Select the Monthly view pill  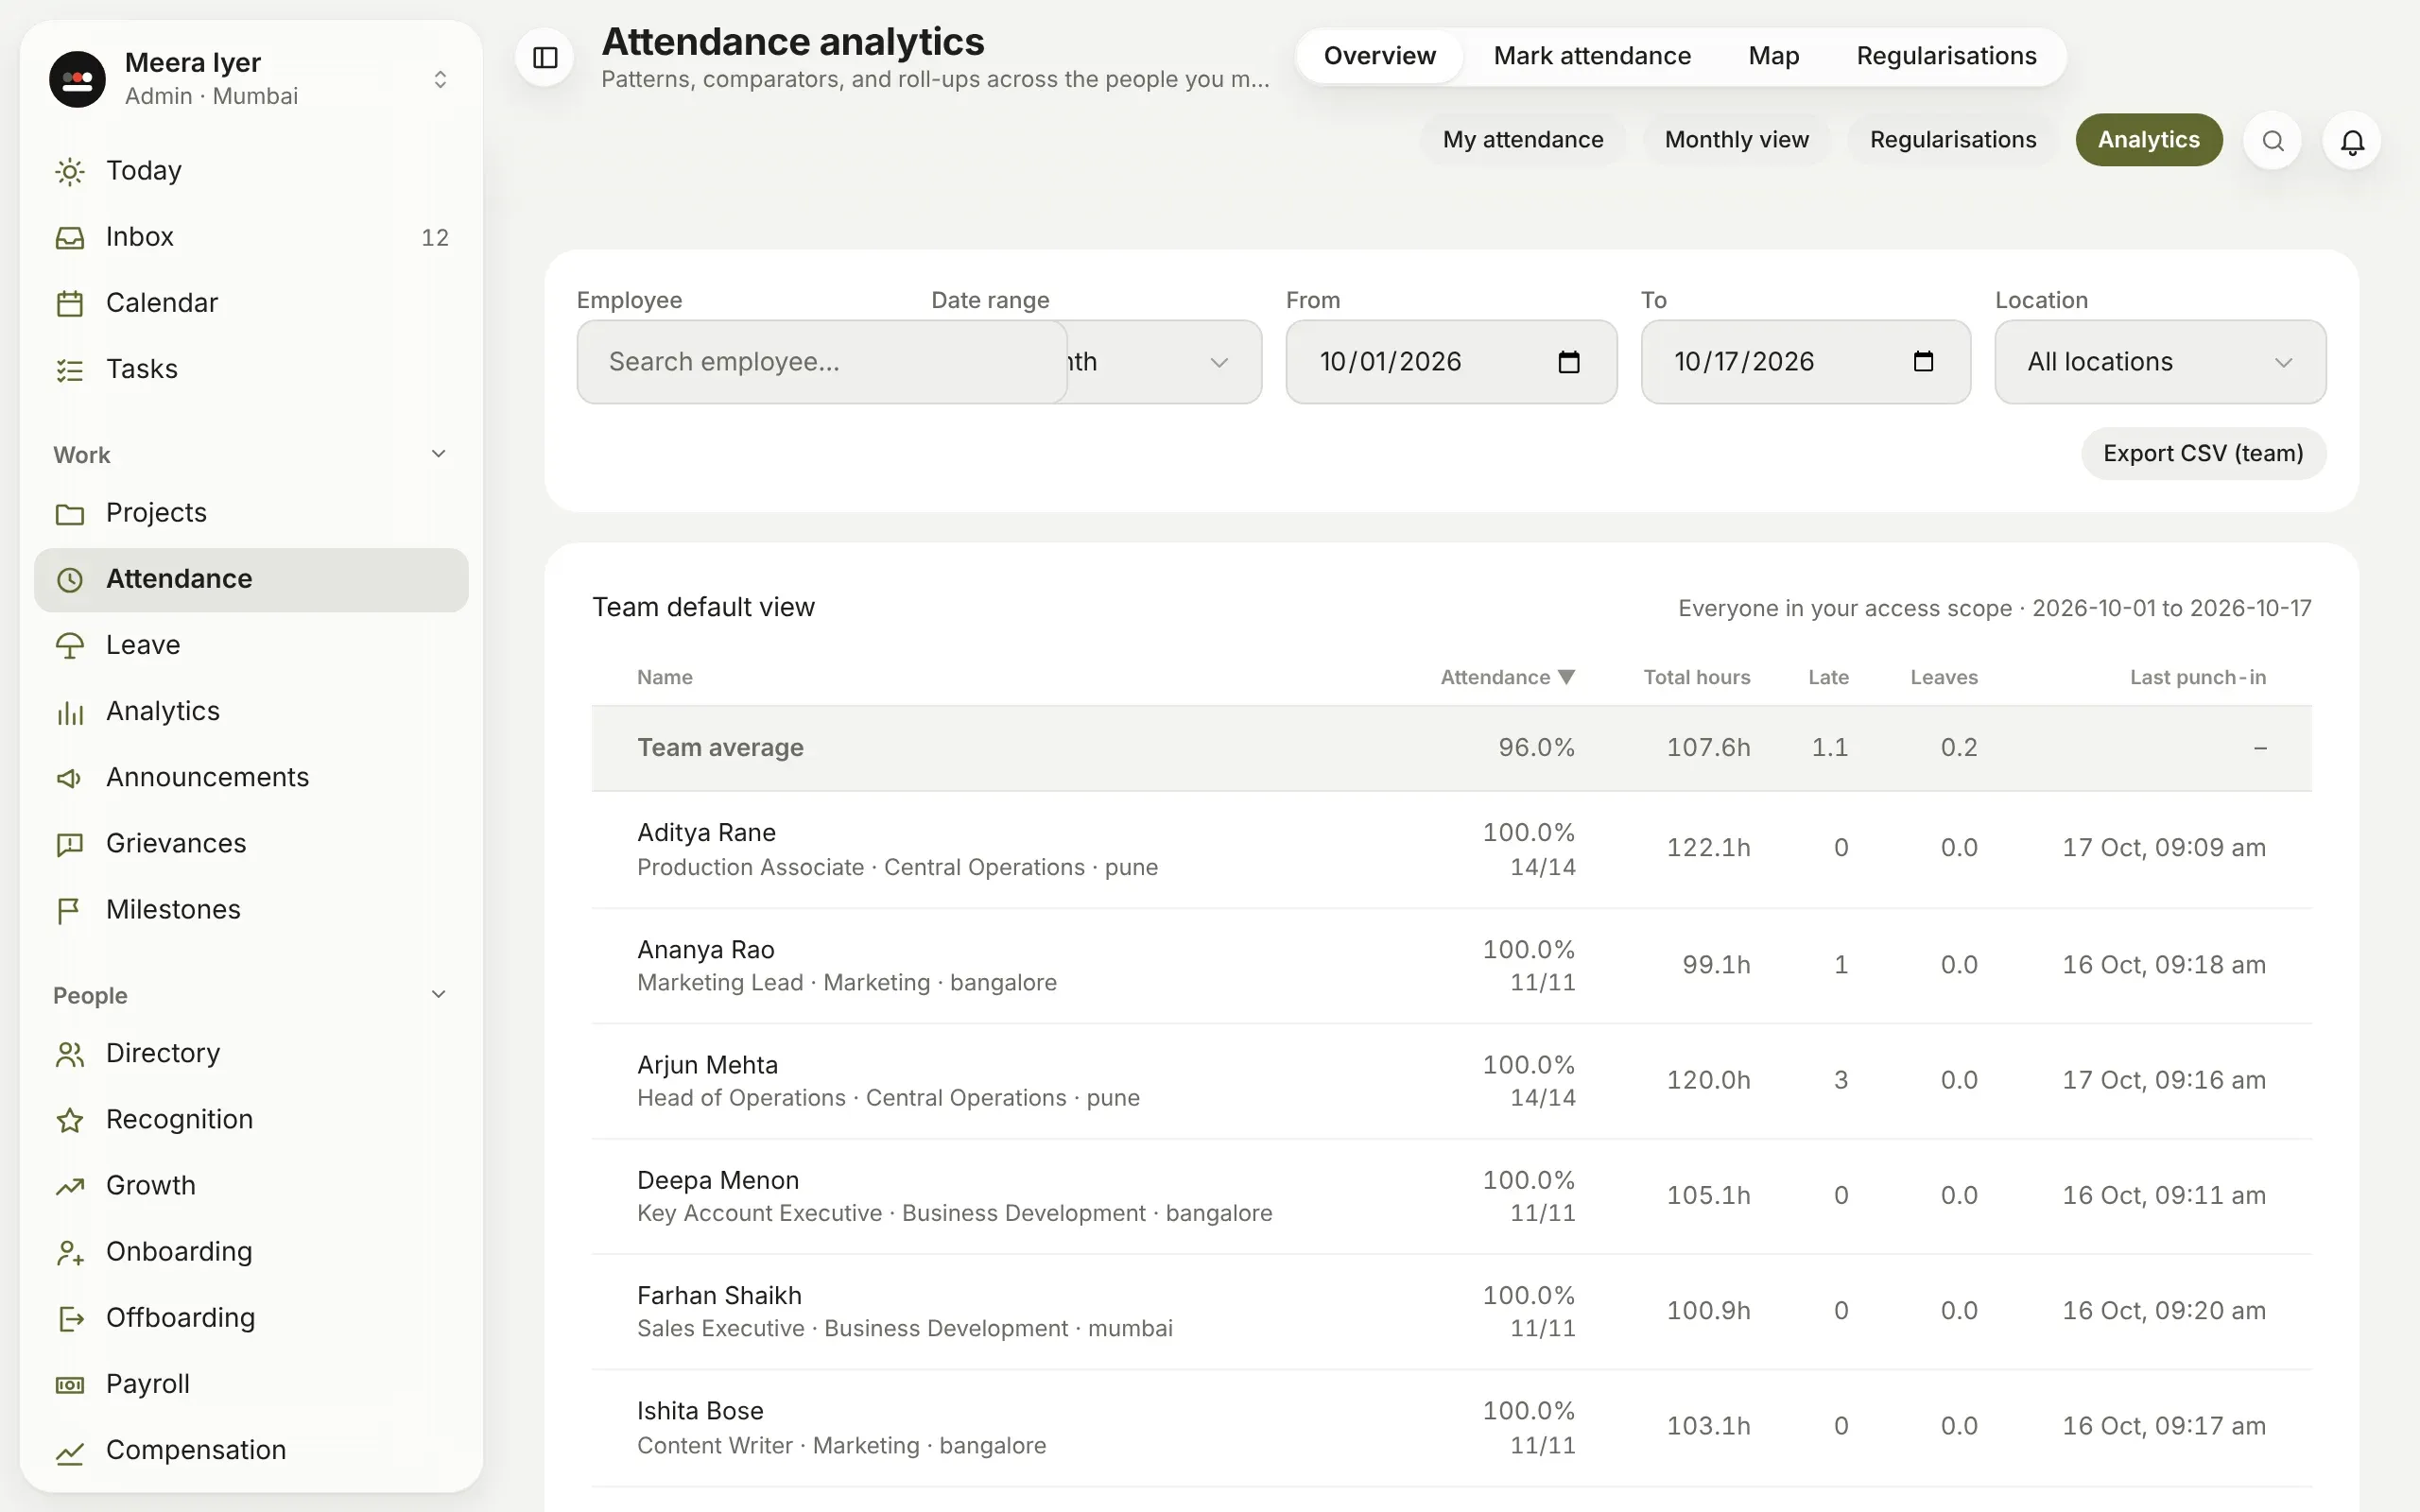coord(1736,140)
